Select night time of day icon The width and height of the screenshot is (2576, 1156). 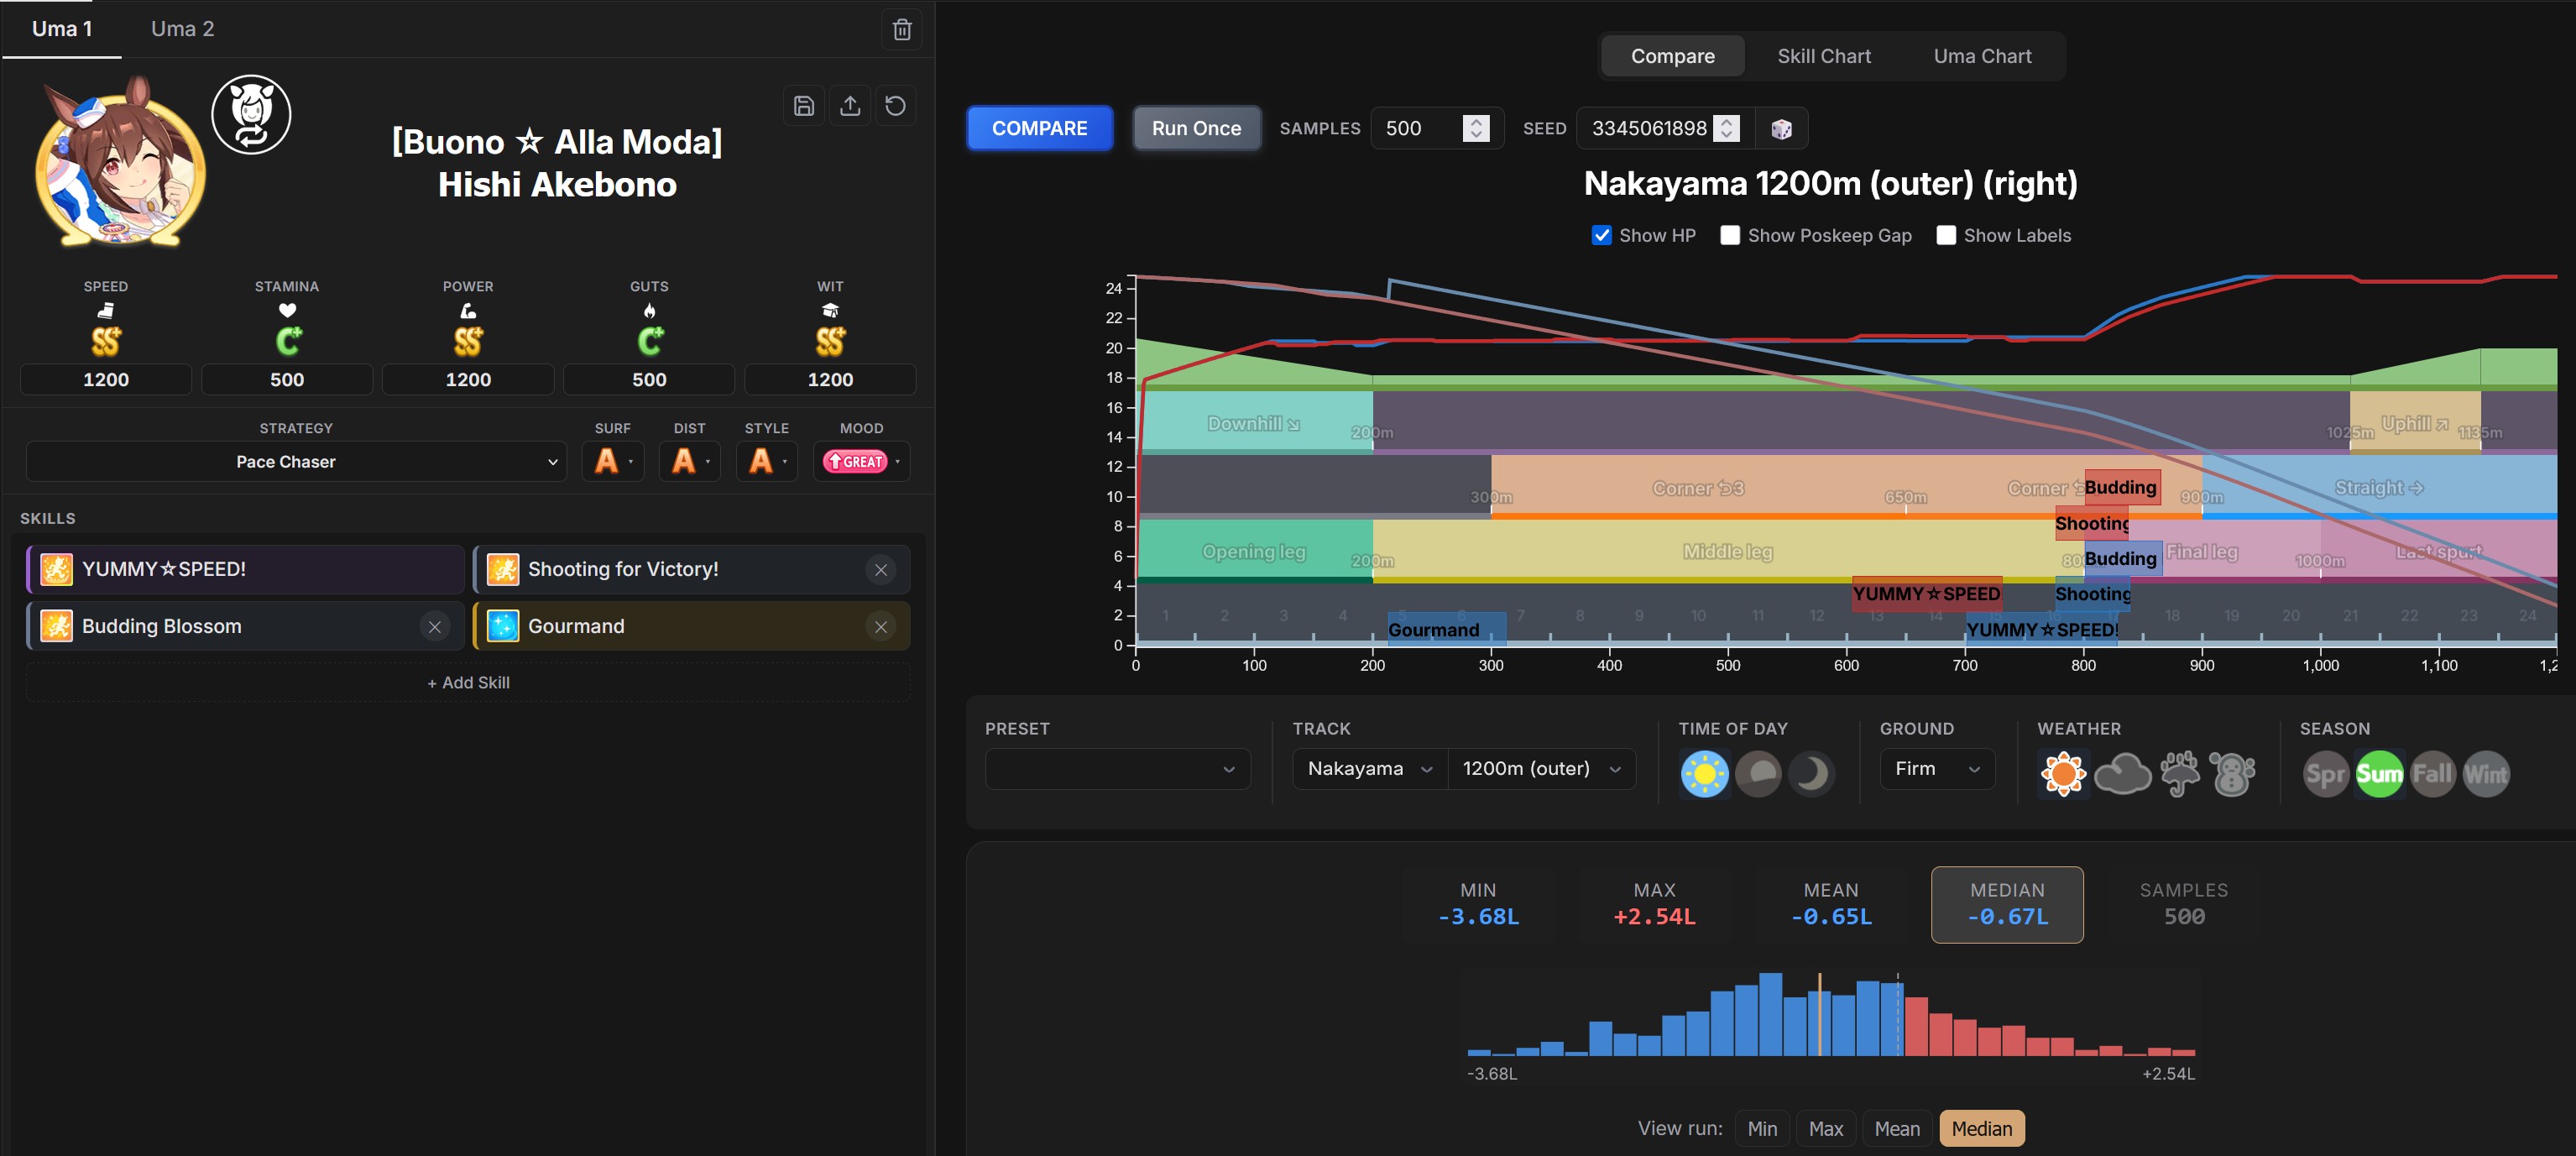[x=1811, y=774]
